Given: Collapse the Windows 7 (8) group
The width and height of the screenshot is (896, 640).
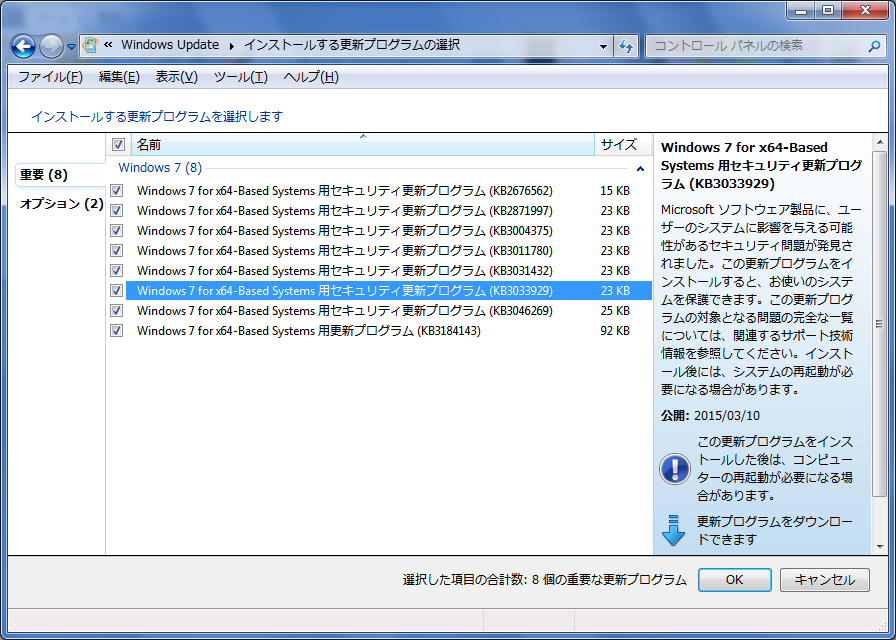Looking at the screenshot, I should tap(640, 169).
